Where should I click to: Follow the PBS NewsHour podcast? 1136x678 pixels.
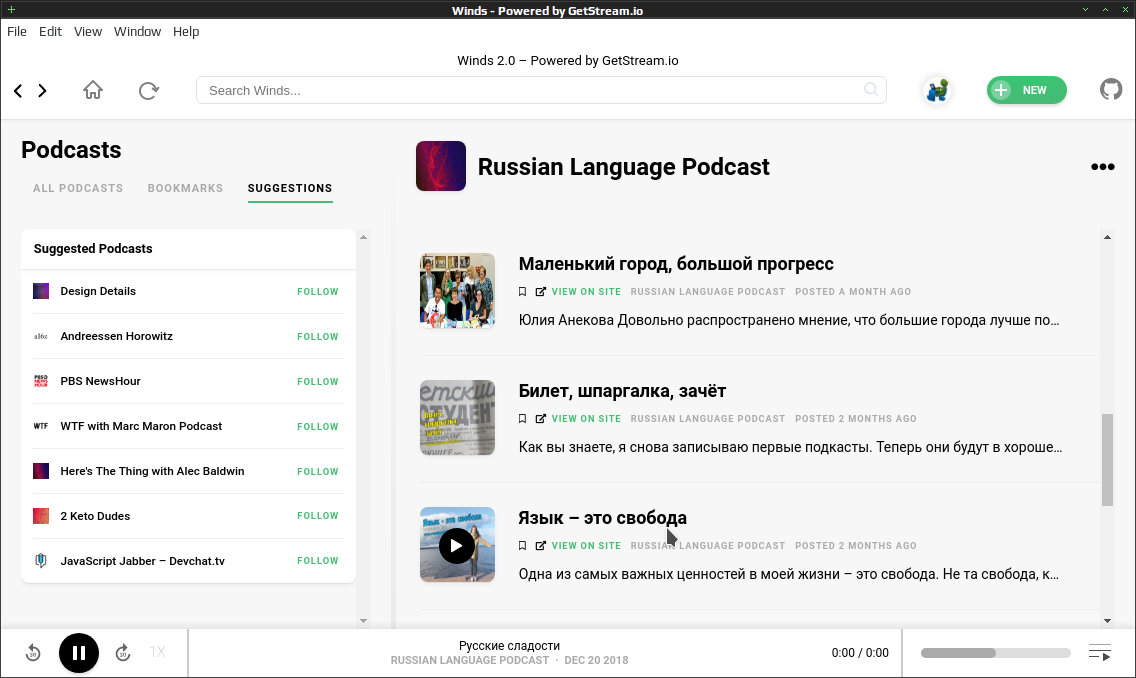[317, 381]
